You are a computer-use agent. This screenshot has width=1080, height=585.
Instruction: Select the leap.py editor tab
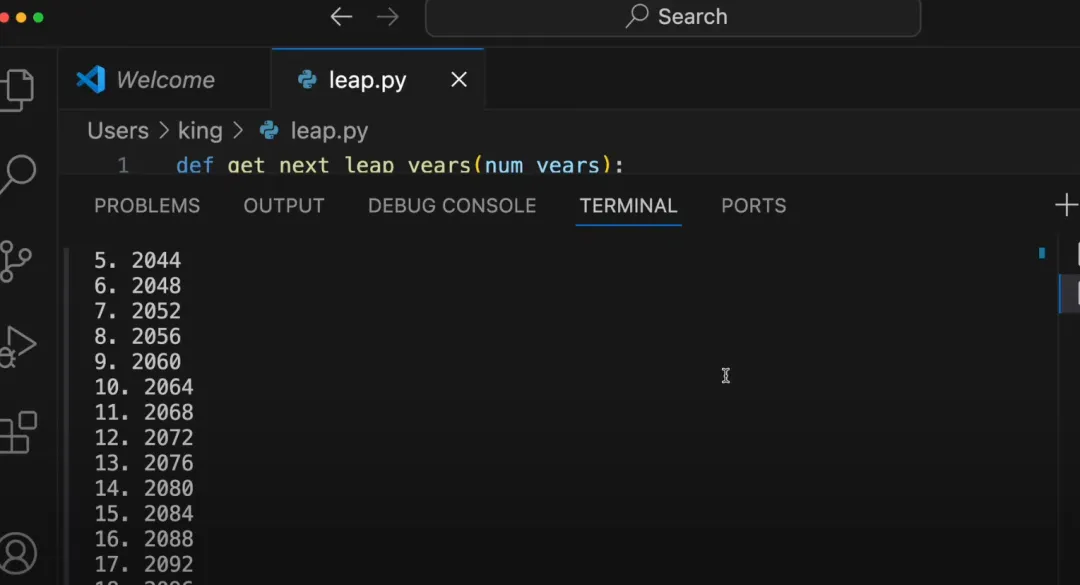coord(368,80)
